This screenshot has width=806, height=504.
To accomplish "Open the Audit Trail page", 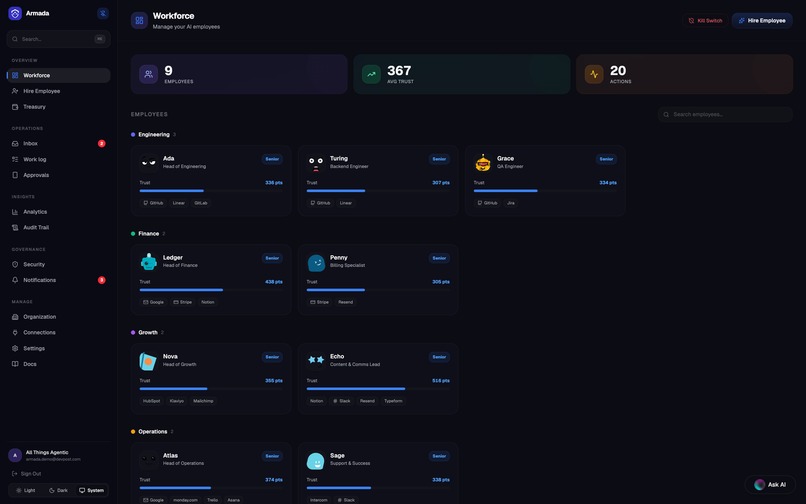I will [x=59, y=227].
